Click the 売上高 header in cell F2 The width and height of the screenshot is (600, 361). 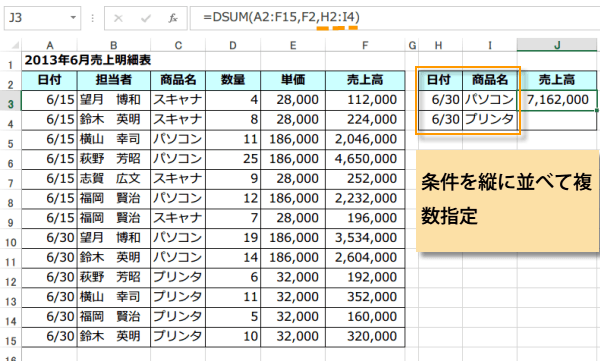pos(365,80)
